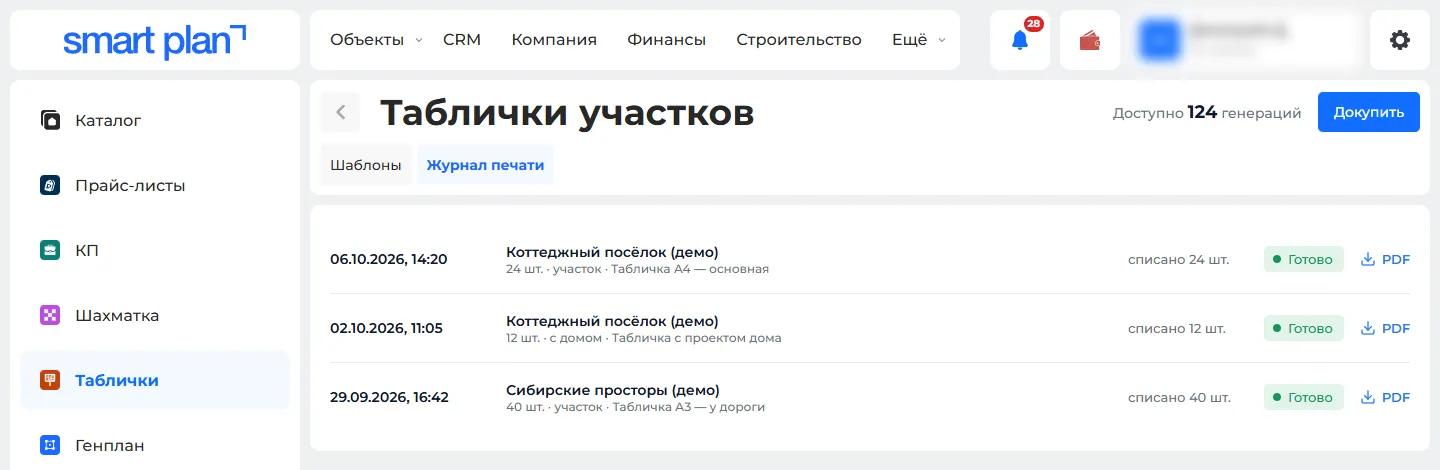
Task: Click the text списано 12 шт.
Action: click(x=1177, y=328)
